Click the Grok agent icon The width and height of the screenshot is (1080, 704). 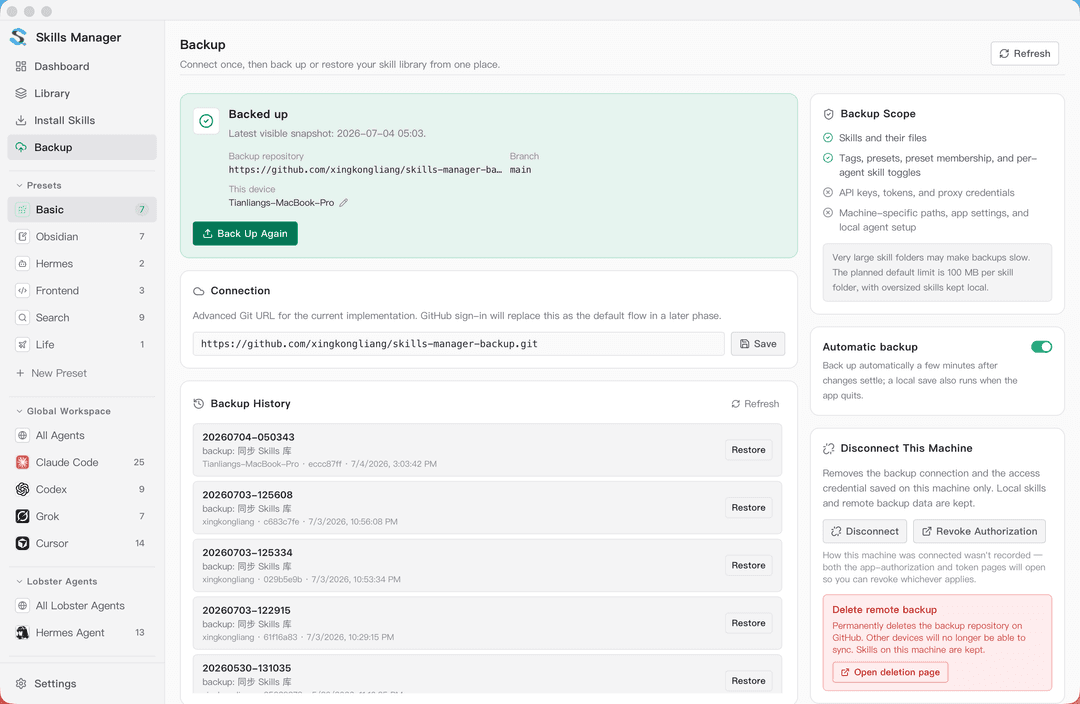tap(23, 516)
